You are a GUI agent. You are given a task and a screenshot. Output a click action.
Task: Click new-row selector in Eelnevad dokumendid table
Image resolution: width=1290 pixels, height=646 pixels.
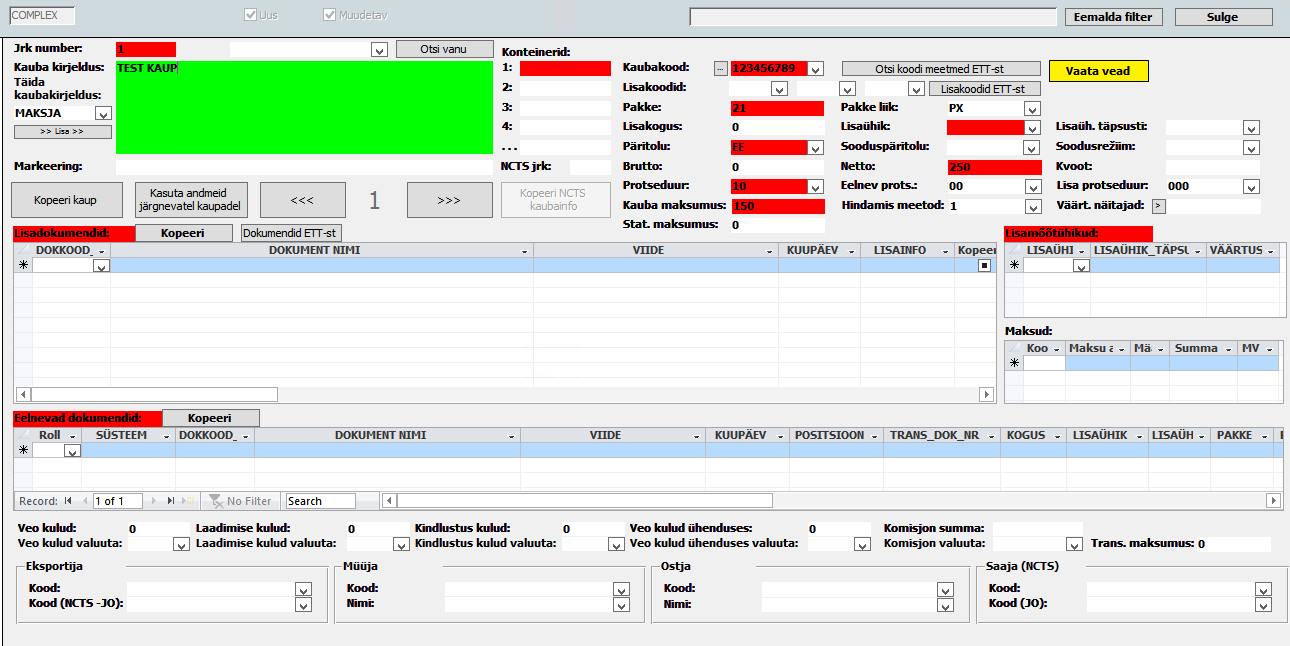23,451
